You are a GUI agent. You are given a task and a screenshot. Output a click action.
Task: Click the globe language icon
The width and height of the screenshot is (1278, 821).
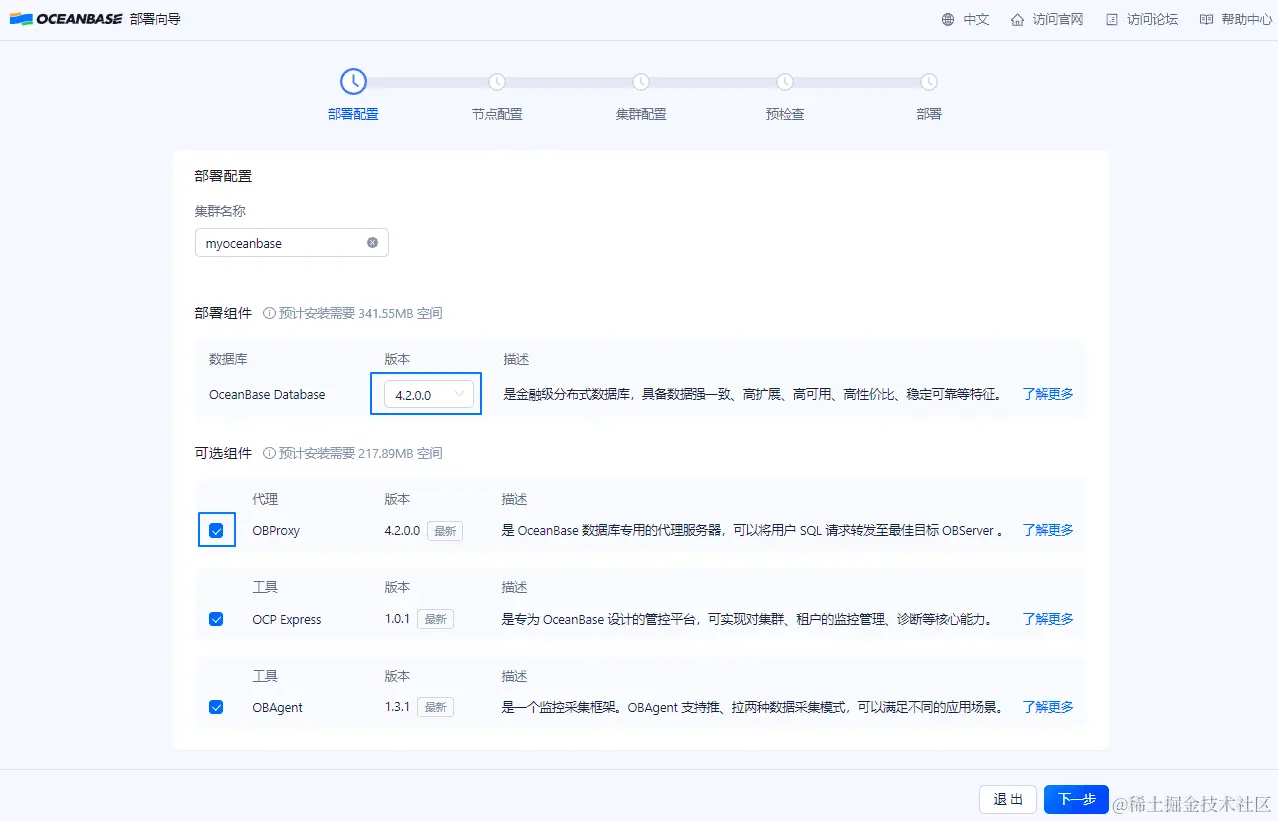[948, 19]
